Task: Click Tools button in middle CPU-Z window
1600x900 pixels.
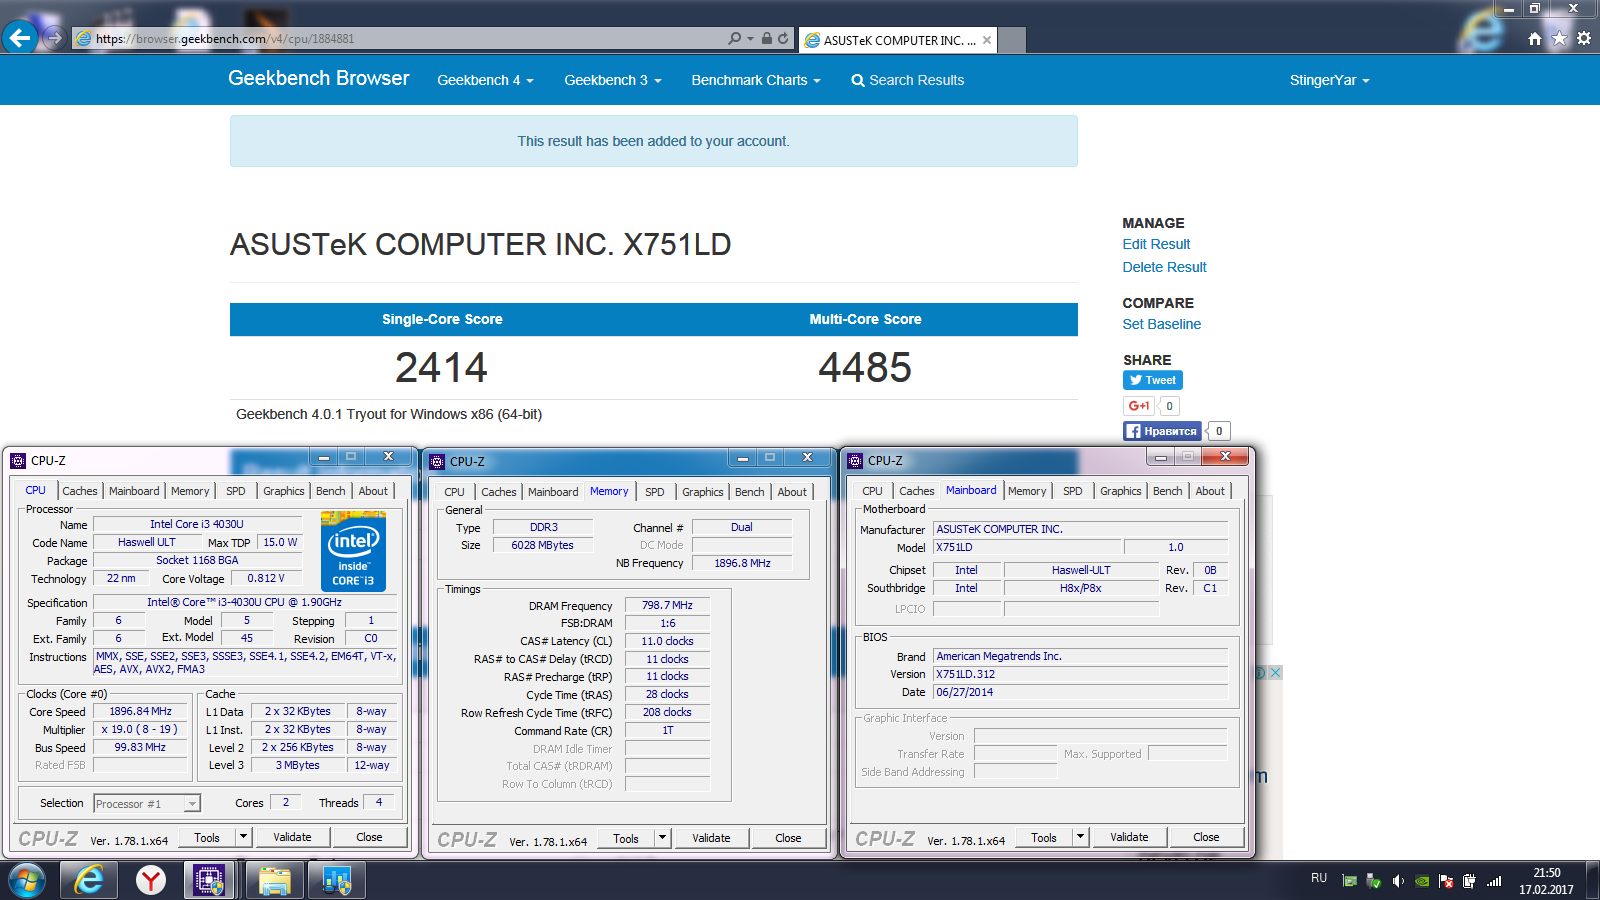Action: 626,838
